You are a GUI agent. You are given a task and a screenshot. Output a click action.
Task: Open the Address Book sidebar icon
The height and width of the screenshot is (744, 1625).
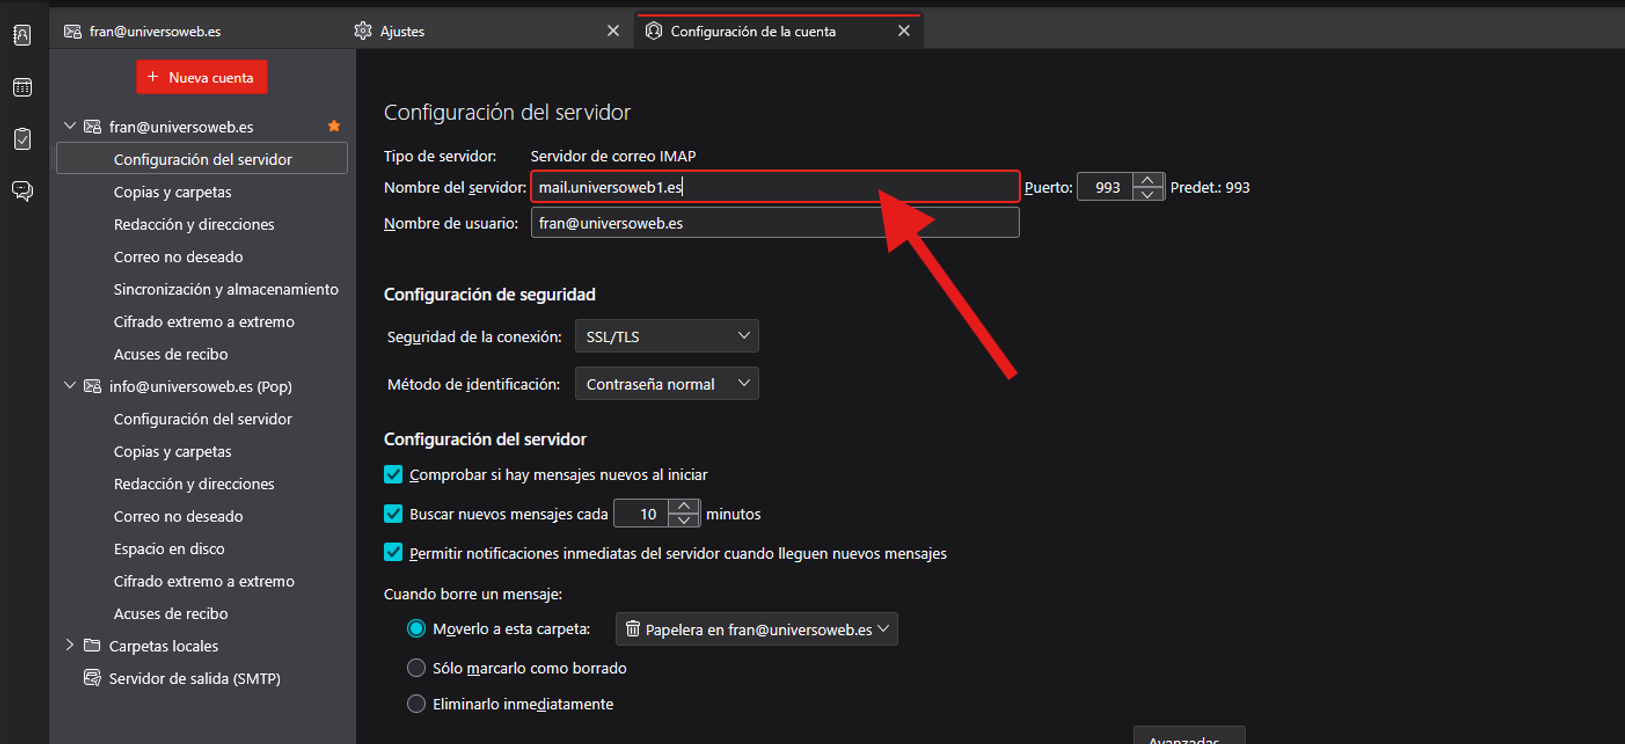[x=22, y=36]
